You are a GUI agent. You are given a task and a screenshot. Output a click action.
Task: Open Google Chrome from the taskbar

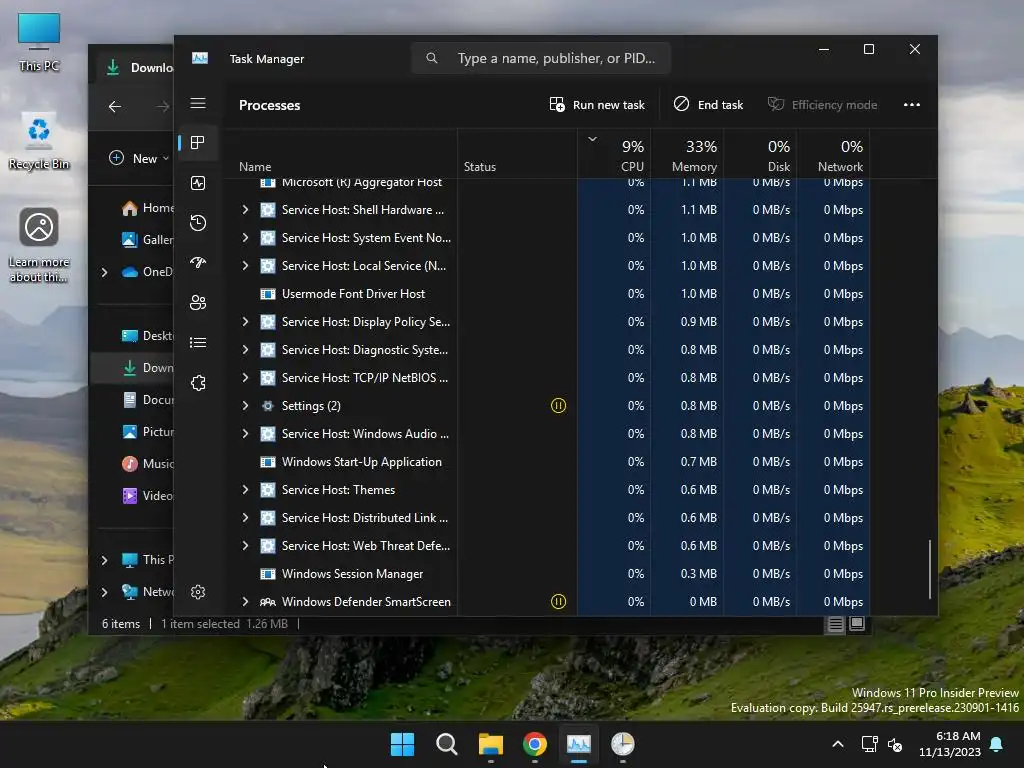[535, 744]
